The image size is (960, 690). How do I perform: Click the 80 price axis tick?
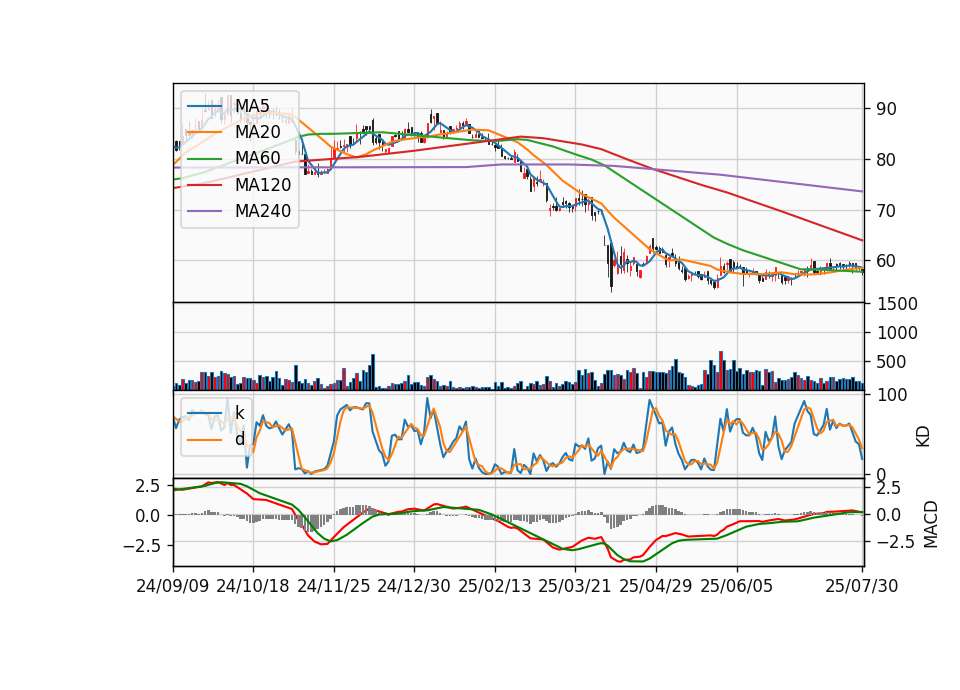click(x=887, y=160)
